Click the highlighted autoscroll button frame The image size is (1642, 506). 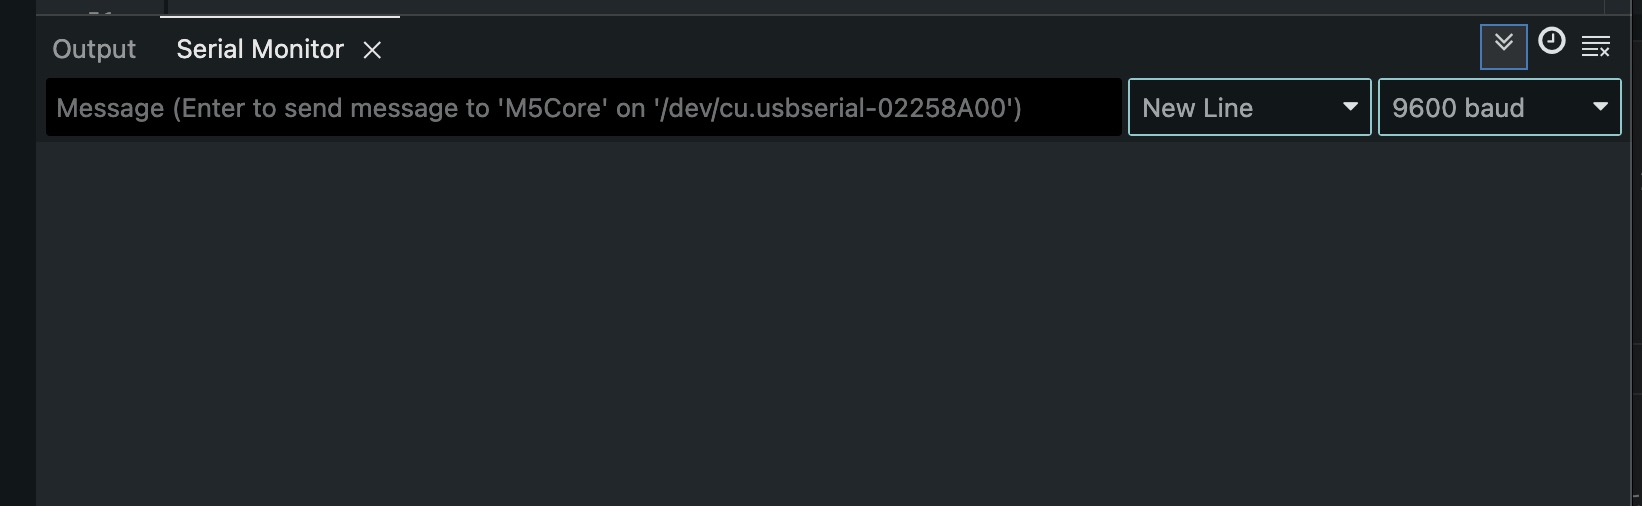click(1503, 46)
